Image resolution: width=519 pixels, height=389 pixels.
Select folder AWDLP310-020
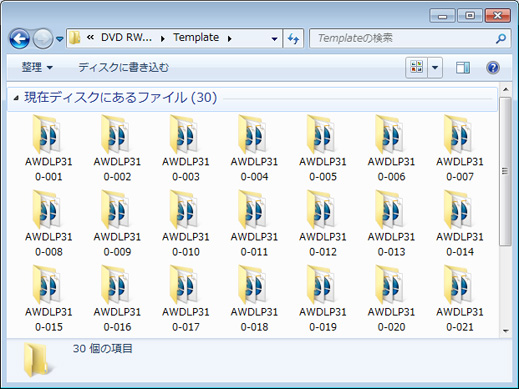[391, 299]
